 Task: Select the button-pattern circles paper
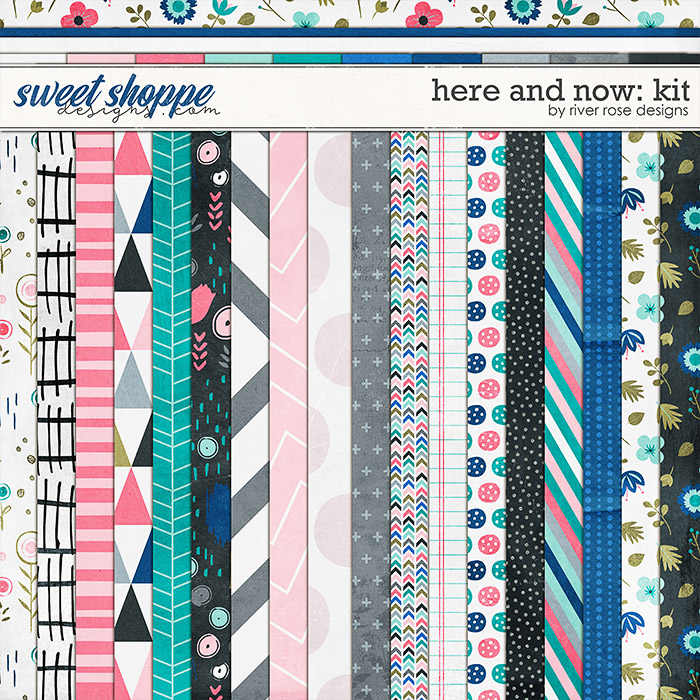[x=487, y=416]
